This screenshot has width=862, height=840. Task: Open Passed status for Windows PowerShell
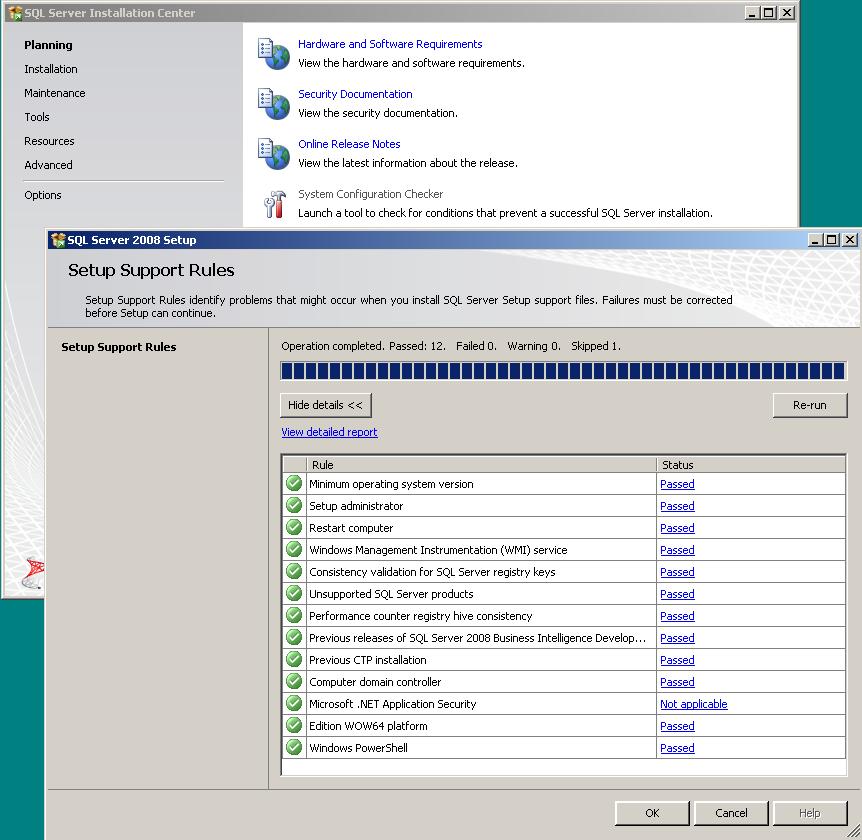click(677, 748)
